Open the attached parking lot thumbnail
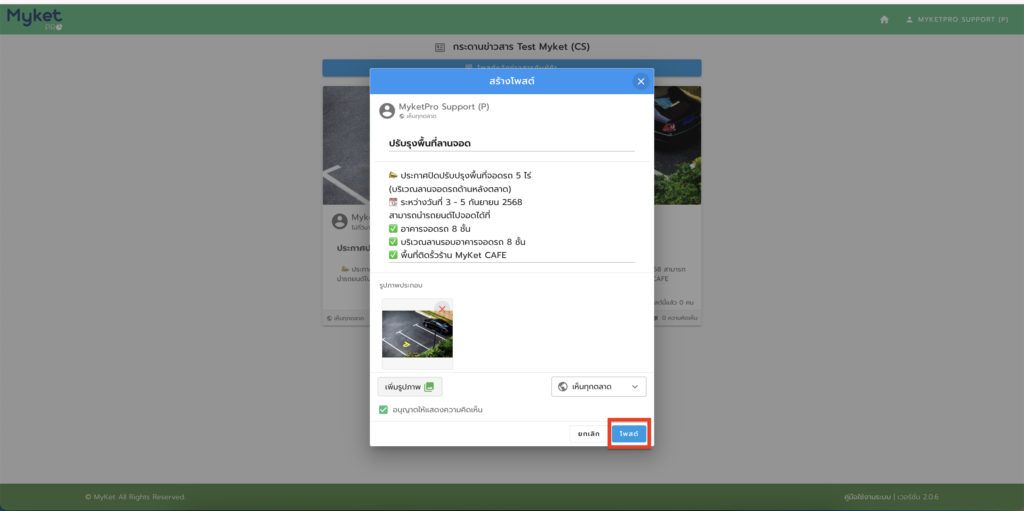 [x=417, y=334]
